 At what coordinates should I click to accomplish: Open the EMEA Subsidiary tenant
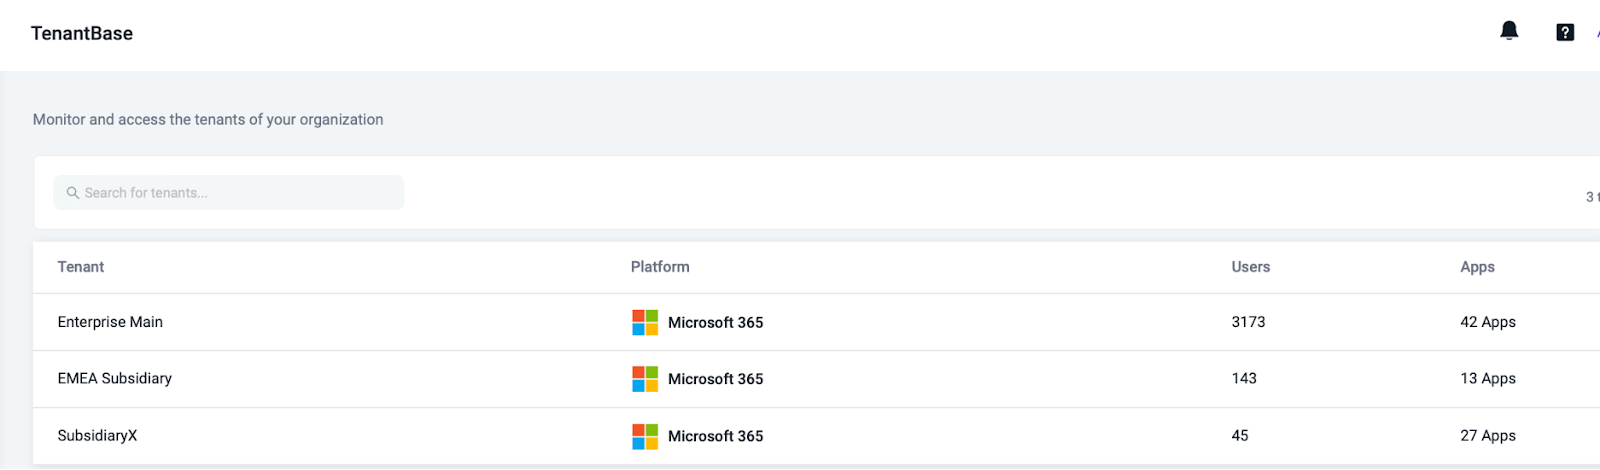(115, 378)
